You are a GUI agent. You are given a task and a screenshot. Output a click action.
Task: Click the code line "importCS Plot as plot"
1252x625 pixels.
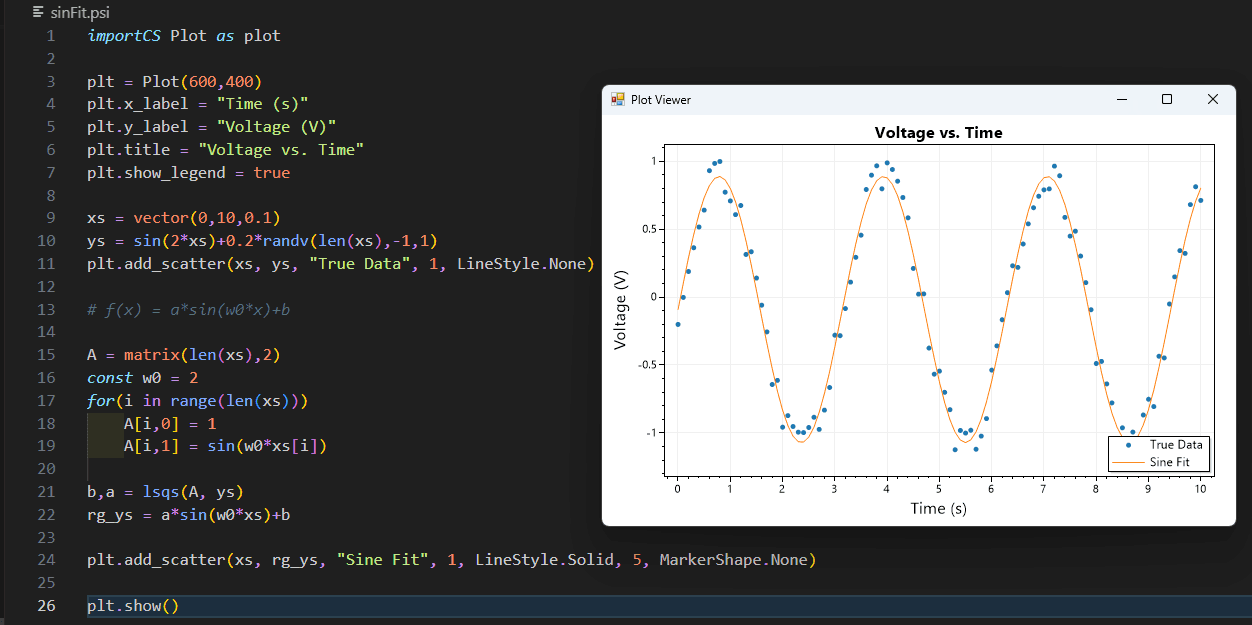pyautogui.click(x=184, y=36)
